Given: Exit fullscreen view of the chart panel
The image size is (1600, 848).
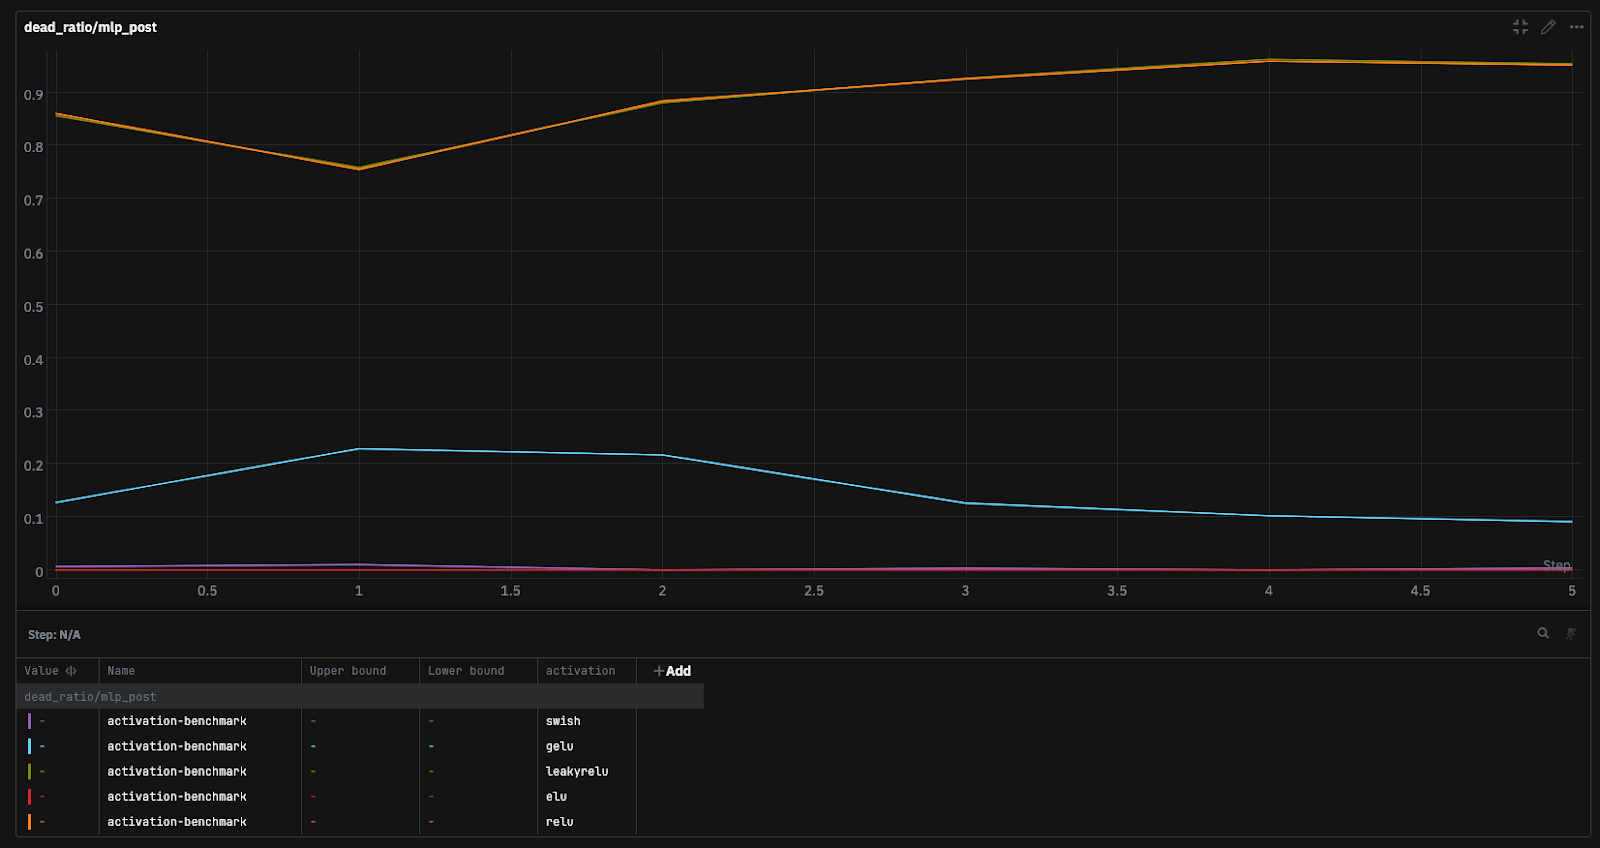Looking at the screenshot, I should pyautogui.click(x=1520, y=27).
